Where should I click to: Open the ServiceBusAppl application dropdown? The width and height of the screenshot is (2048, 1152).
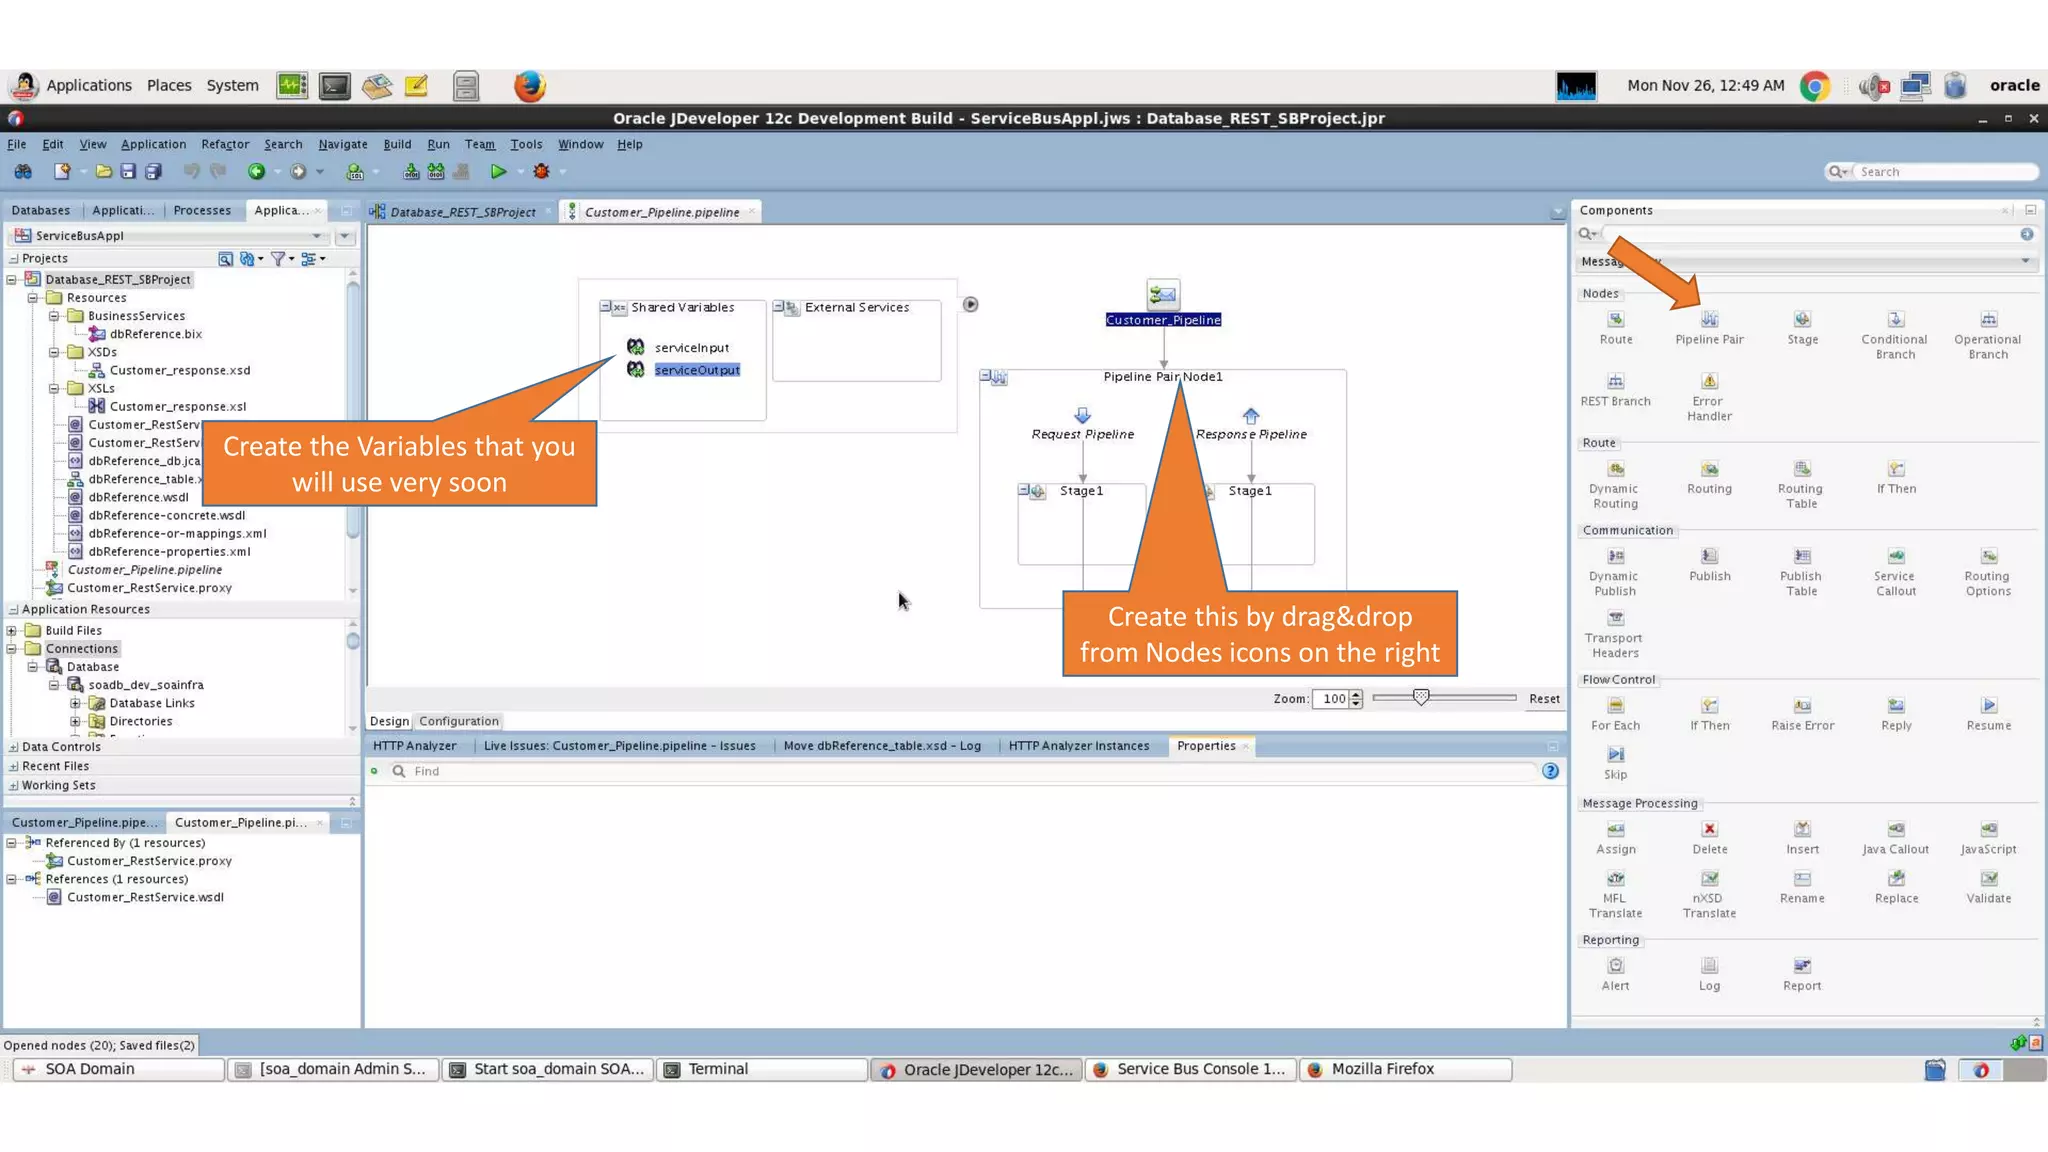tap(317, 236)
